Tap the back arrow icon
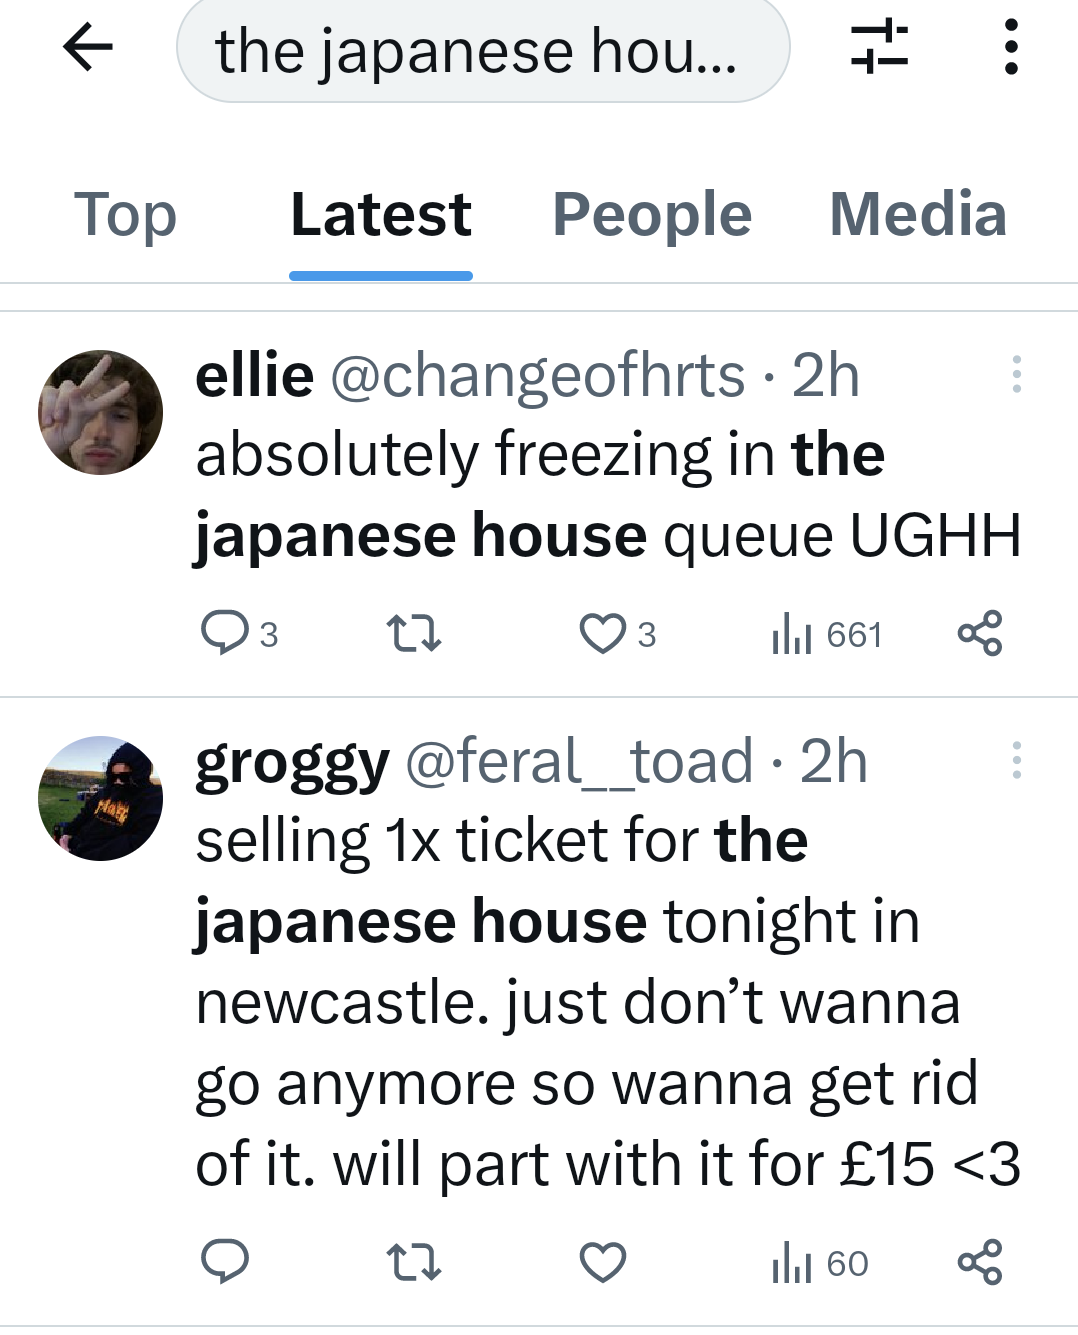The width and height of the screenshot is (1078, 1335). (88, 47)
